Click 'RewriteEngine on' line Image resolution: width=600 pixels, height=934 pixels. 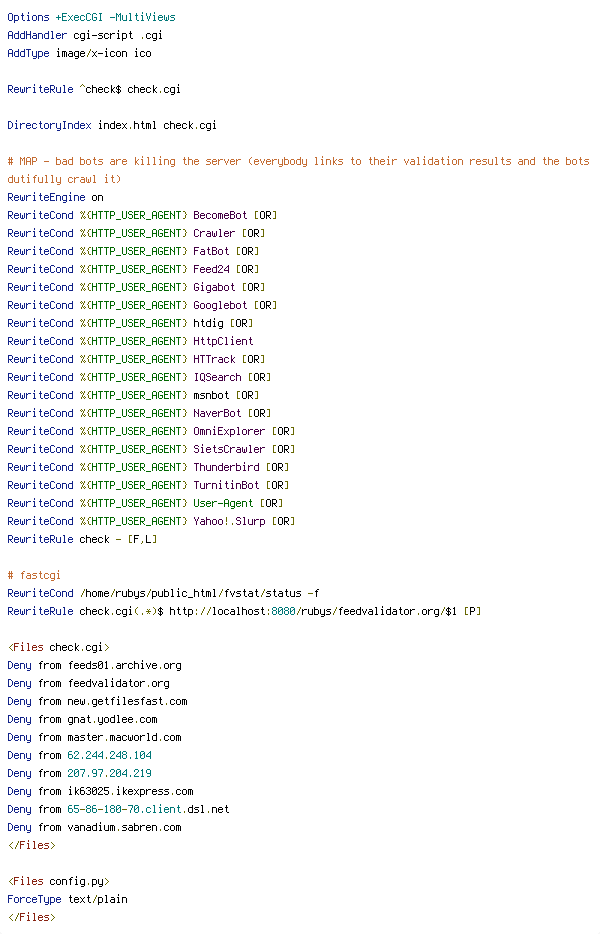(x=55, y=197)
